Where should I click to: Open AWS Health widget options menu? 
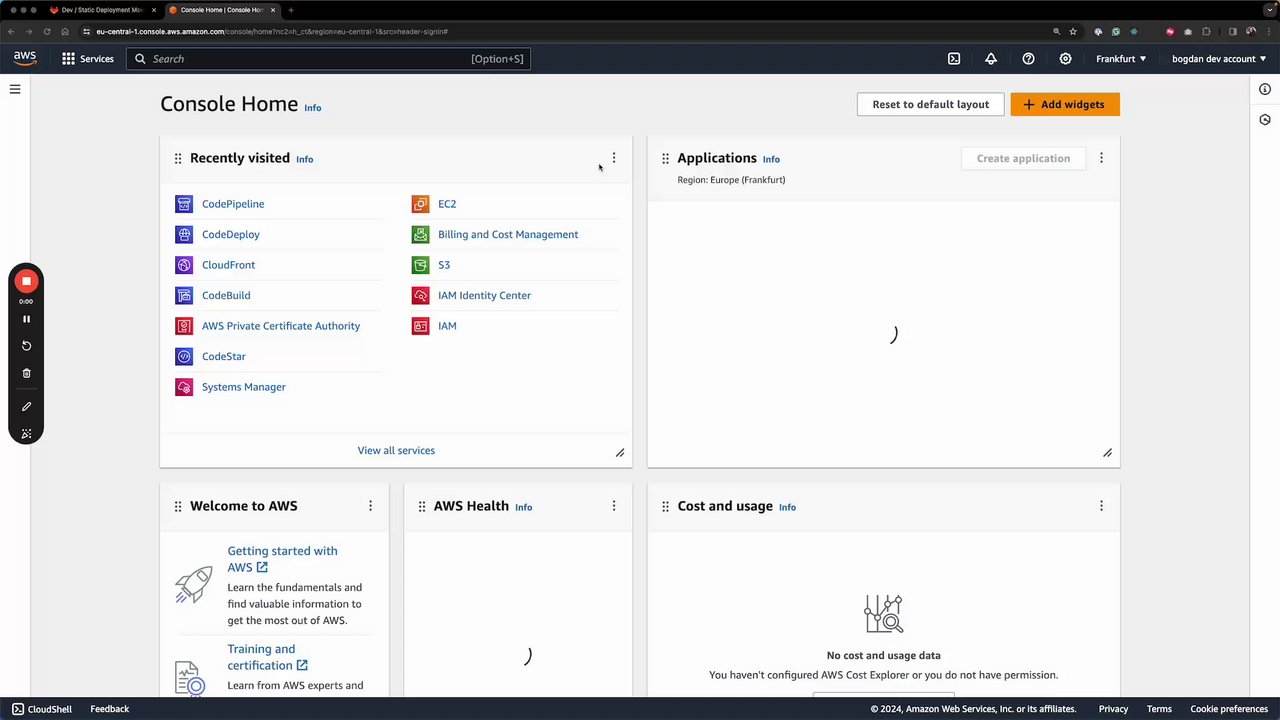(x=614, y=506)
